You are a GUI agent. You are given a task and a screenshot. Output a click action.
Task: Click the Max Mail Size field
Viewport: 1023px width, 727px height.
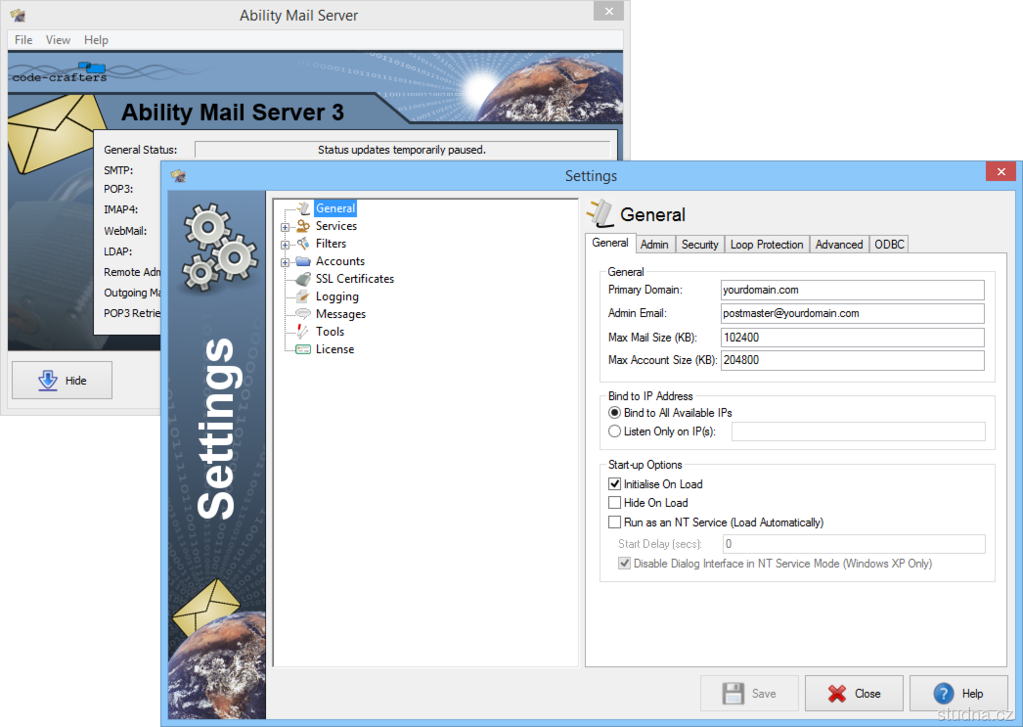click(x=852, y=337)
